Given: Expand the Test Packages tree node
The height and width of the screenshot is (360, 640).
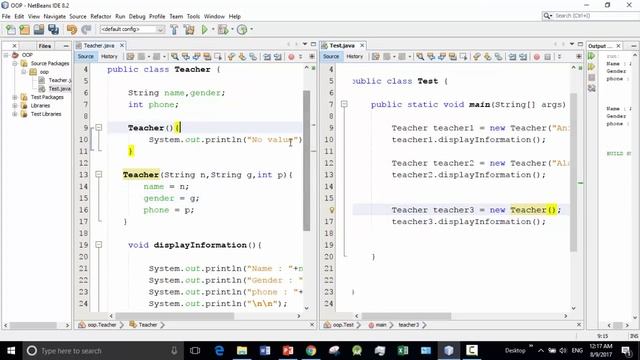Looking at the screenshot, I should coord(15,97).
